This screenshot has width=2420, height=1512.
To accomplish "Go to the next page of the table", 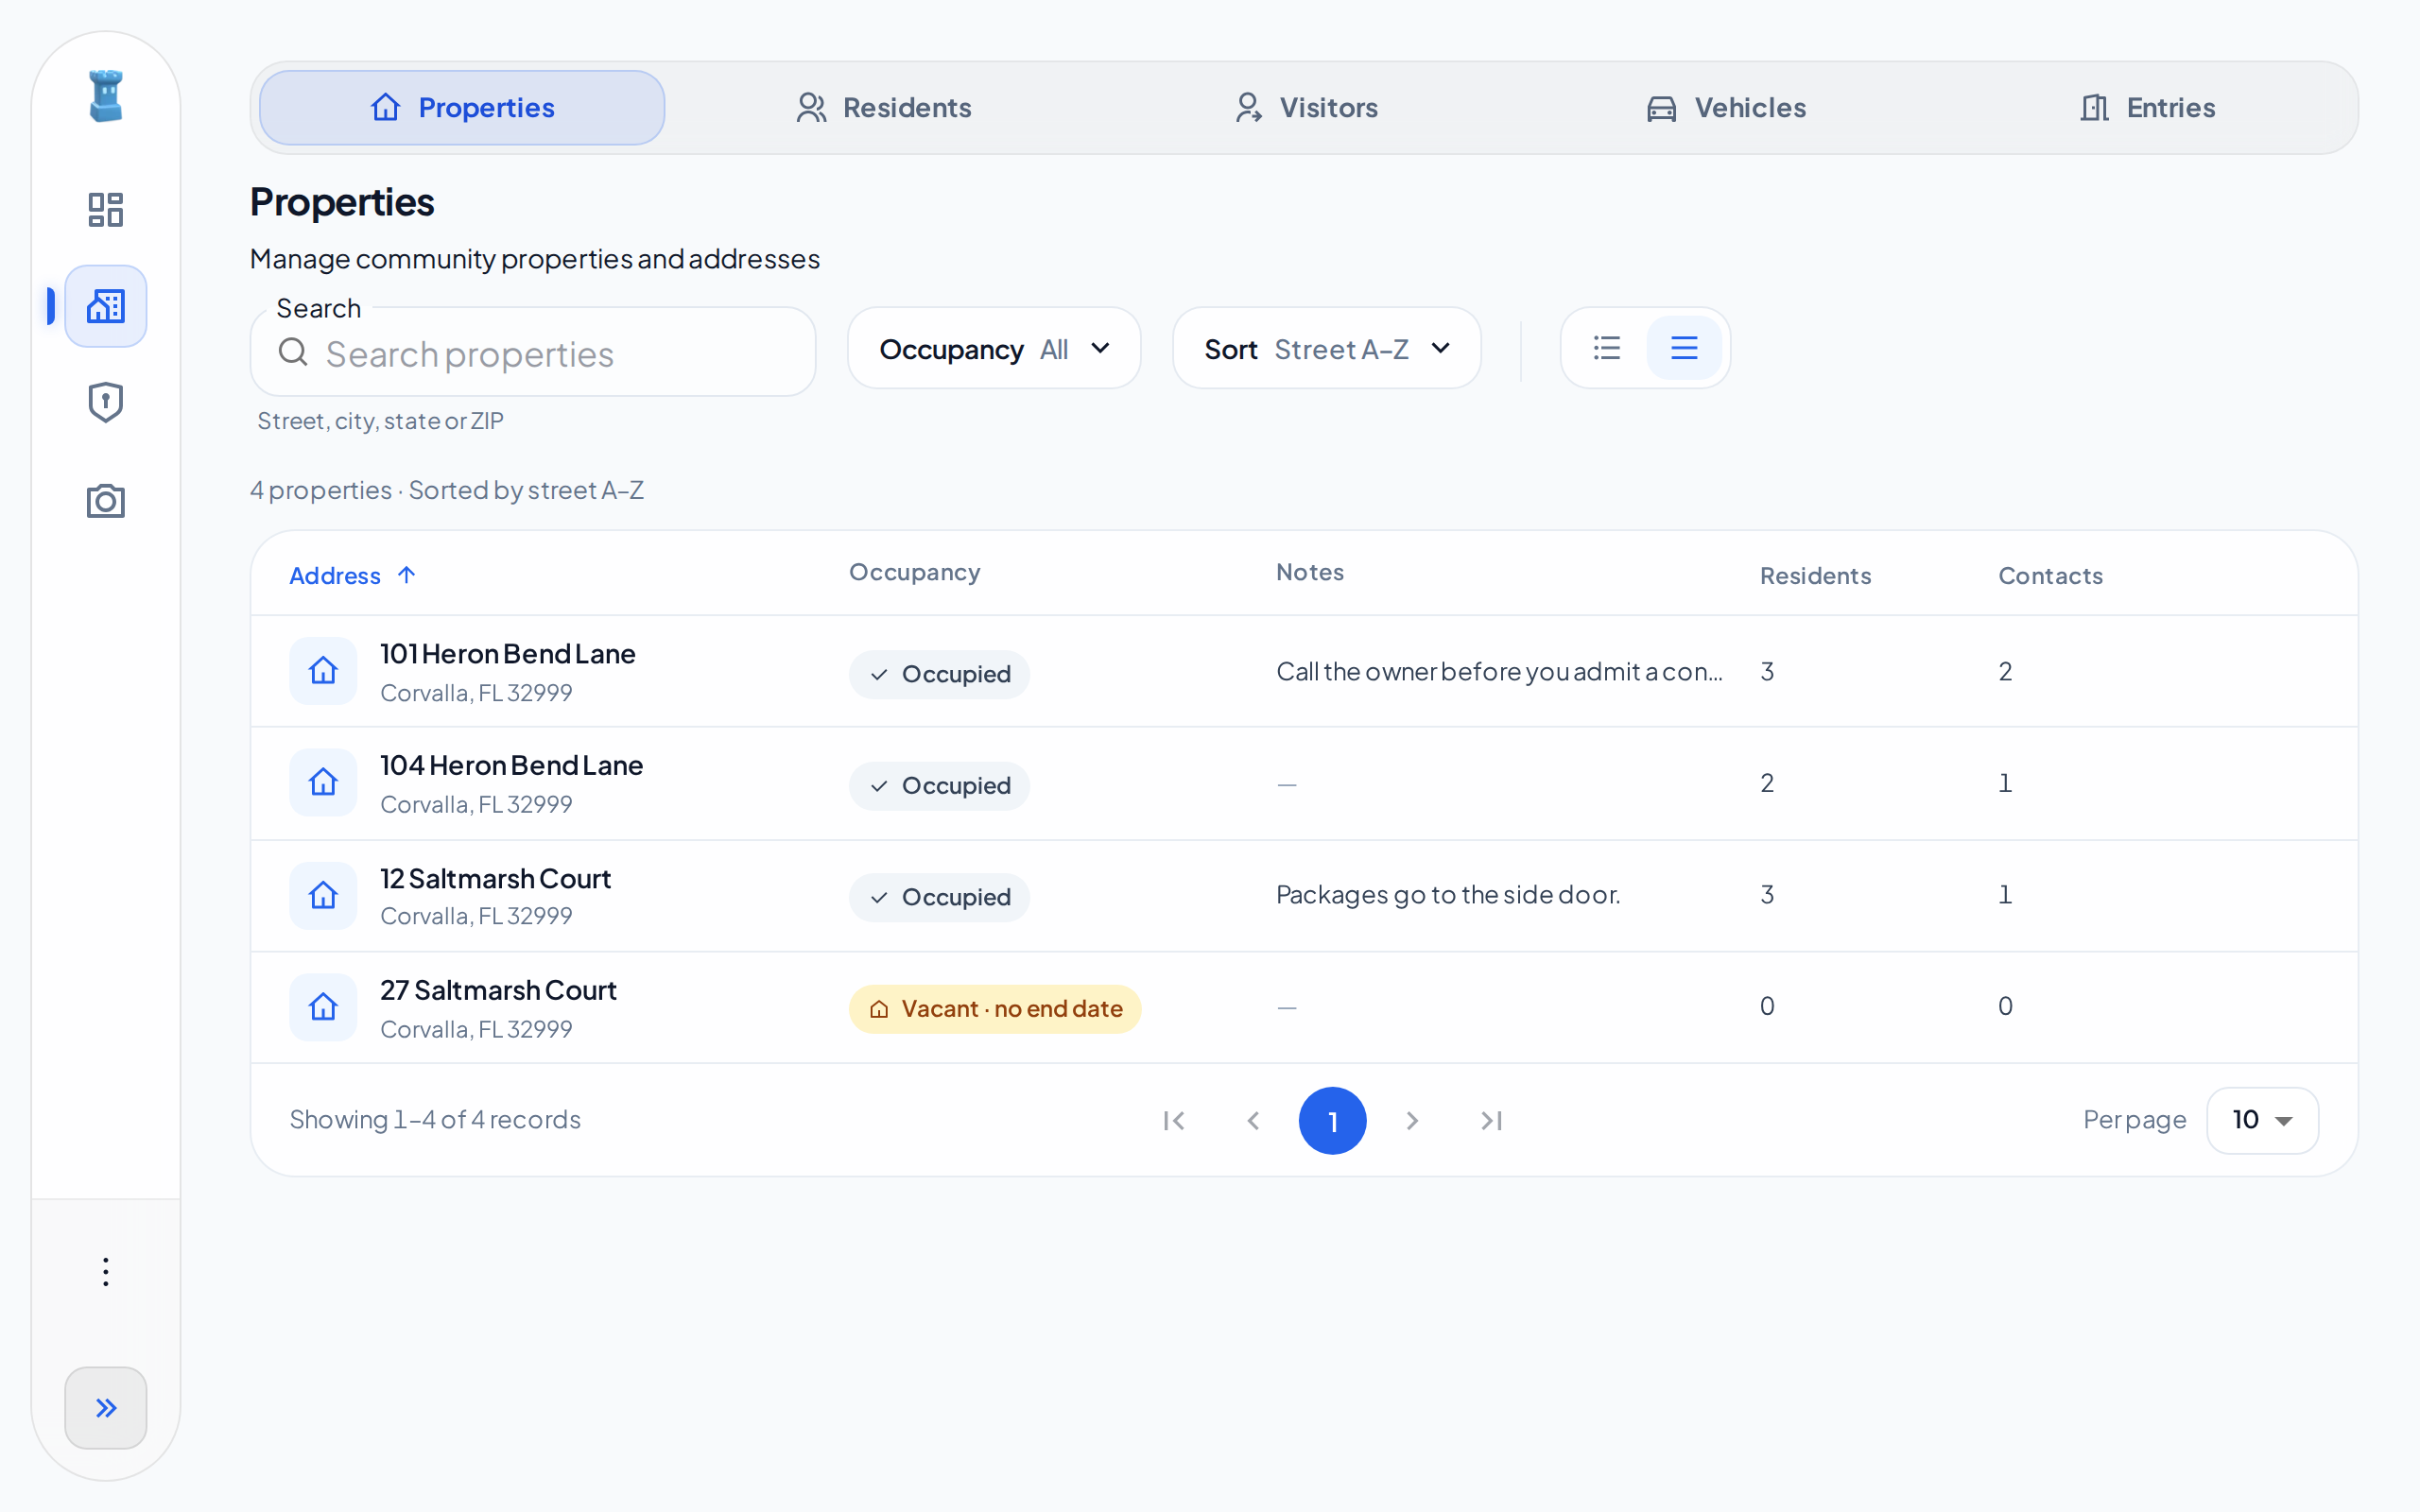I will click(x=1412, y=1121).
